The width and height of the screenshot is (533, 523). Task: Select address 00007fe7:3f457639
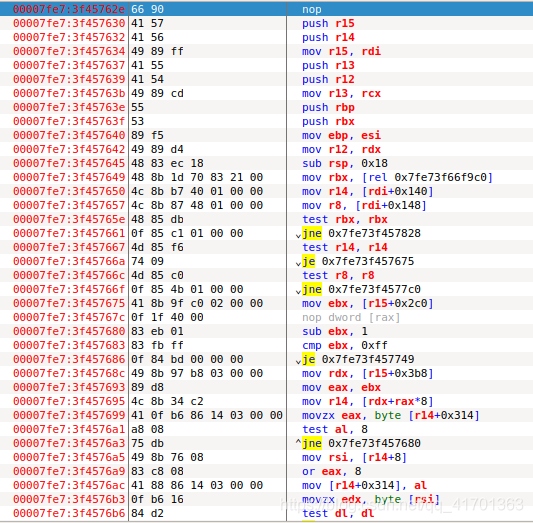69,79
